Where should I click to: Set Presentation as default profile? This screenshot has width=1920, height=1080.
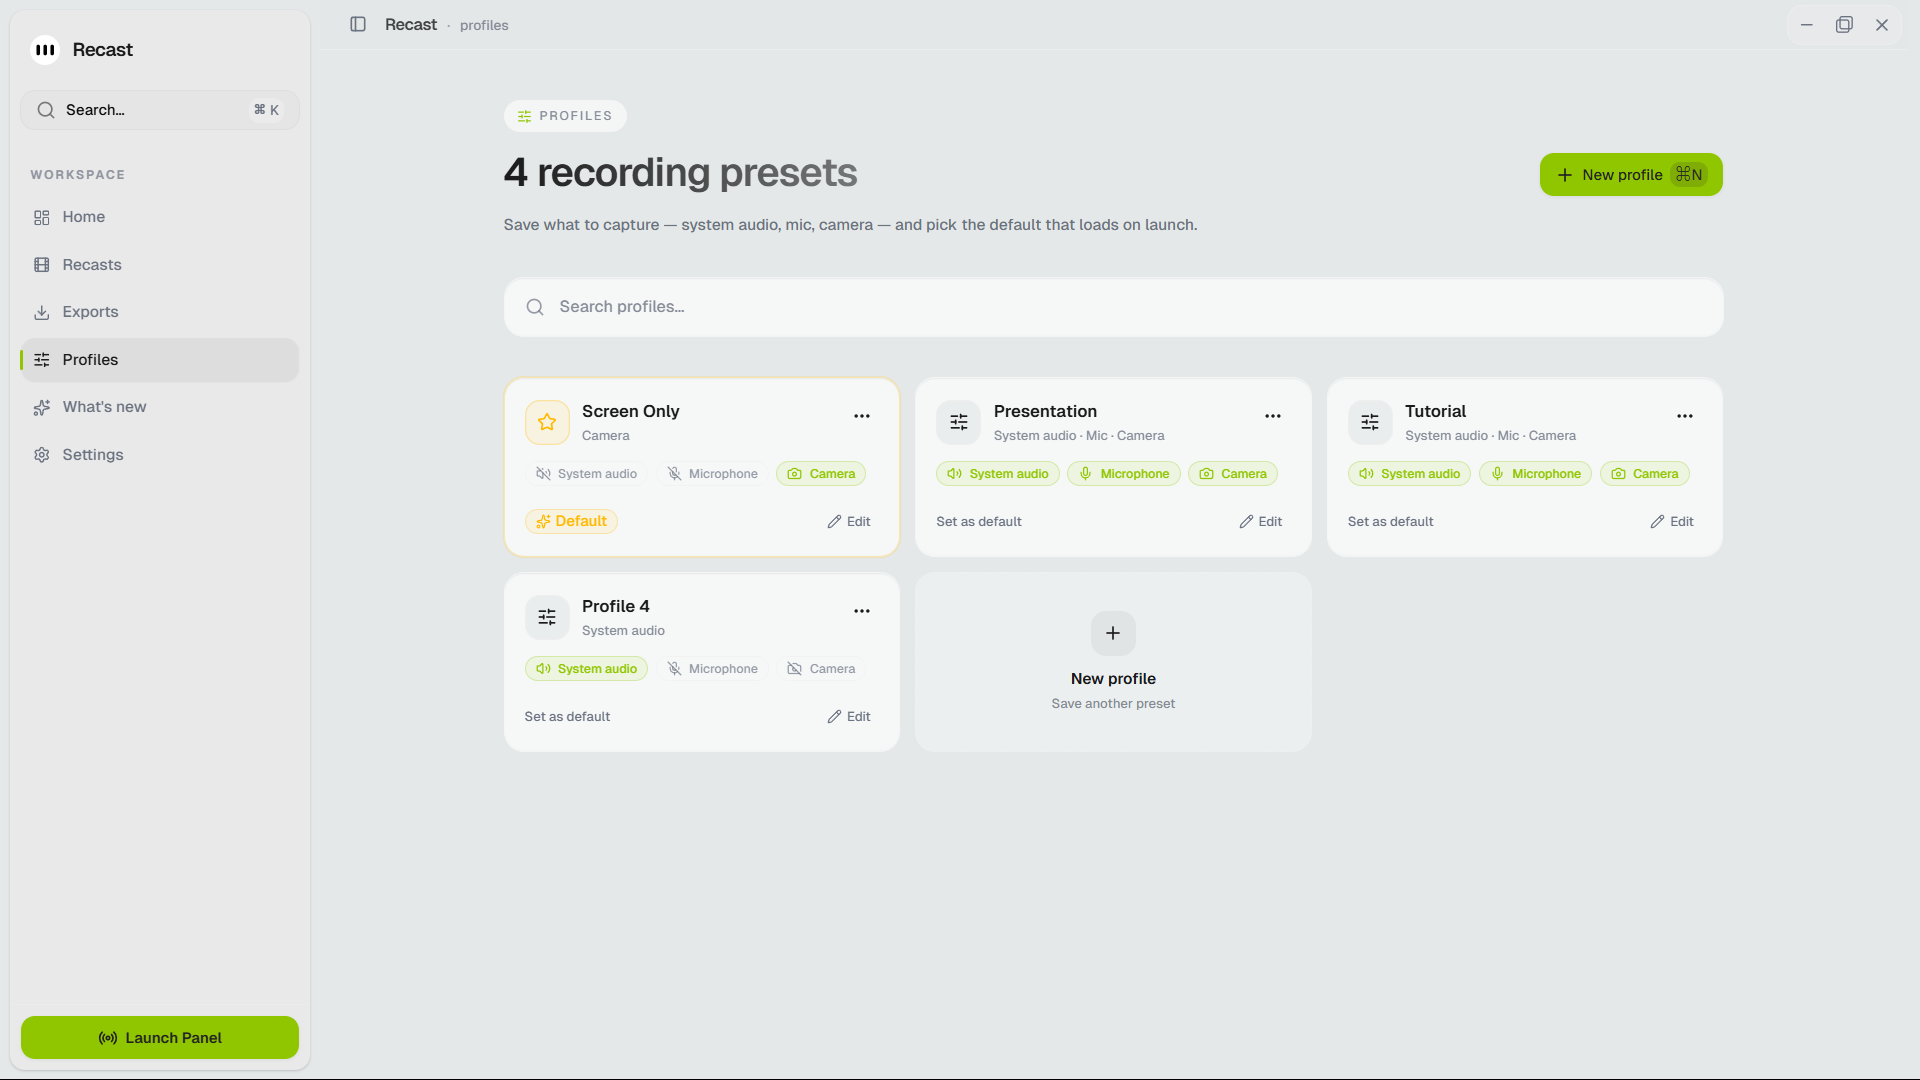click(979, 522)
